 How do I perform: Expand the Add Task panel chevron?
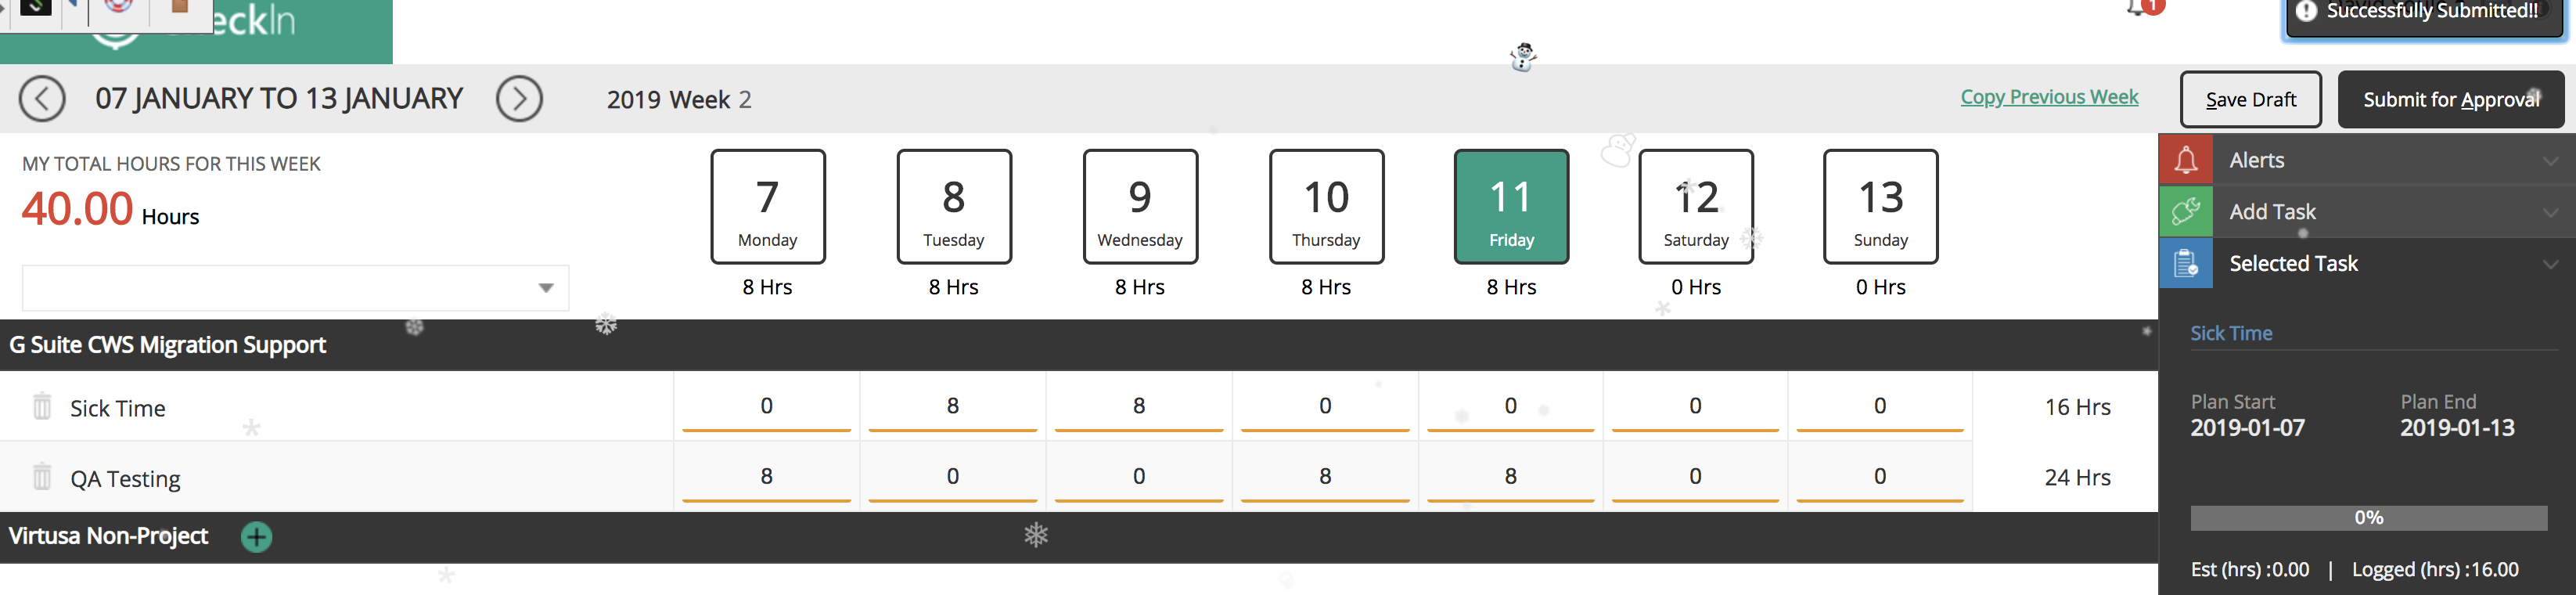(x=2550, y=212)
